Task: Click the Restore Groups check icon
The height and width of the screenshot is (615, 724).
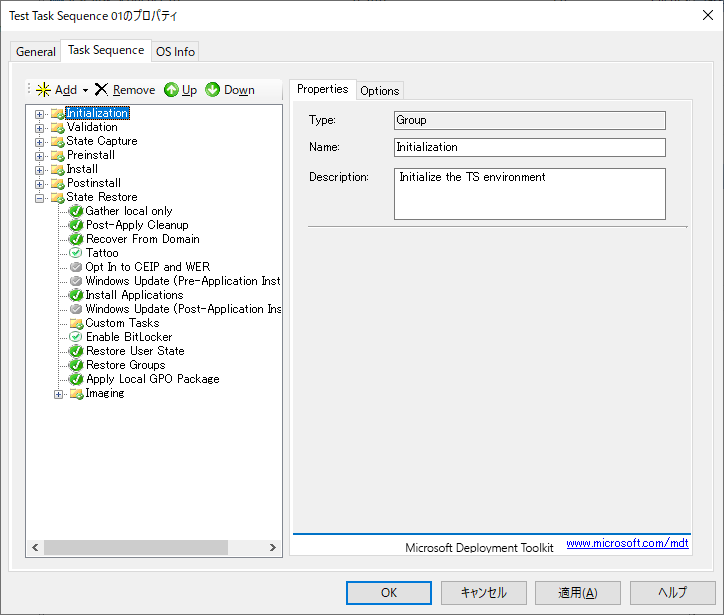Action: click(x=76, y=365)
